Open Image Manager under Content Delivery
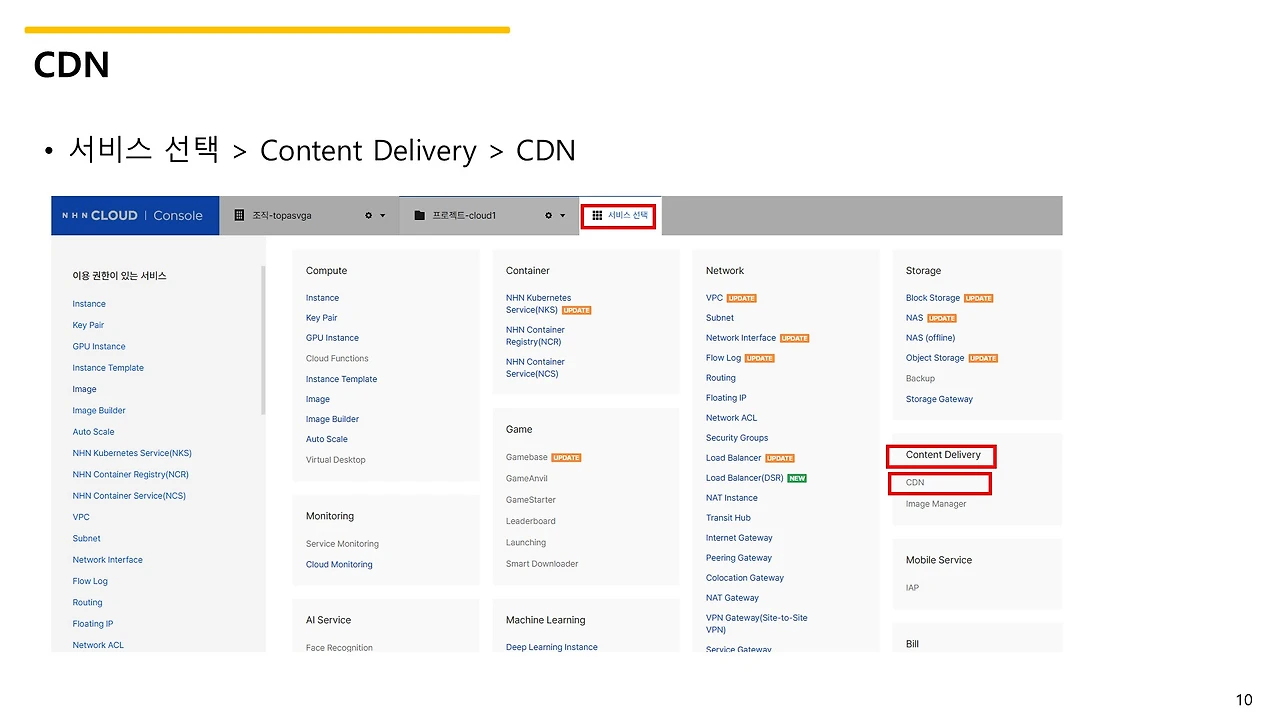1280x720 pixels. click(936, 504)
